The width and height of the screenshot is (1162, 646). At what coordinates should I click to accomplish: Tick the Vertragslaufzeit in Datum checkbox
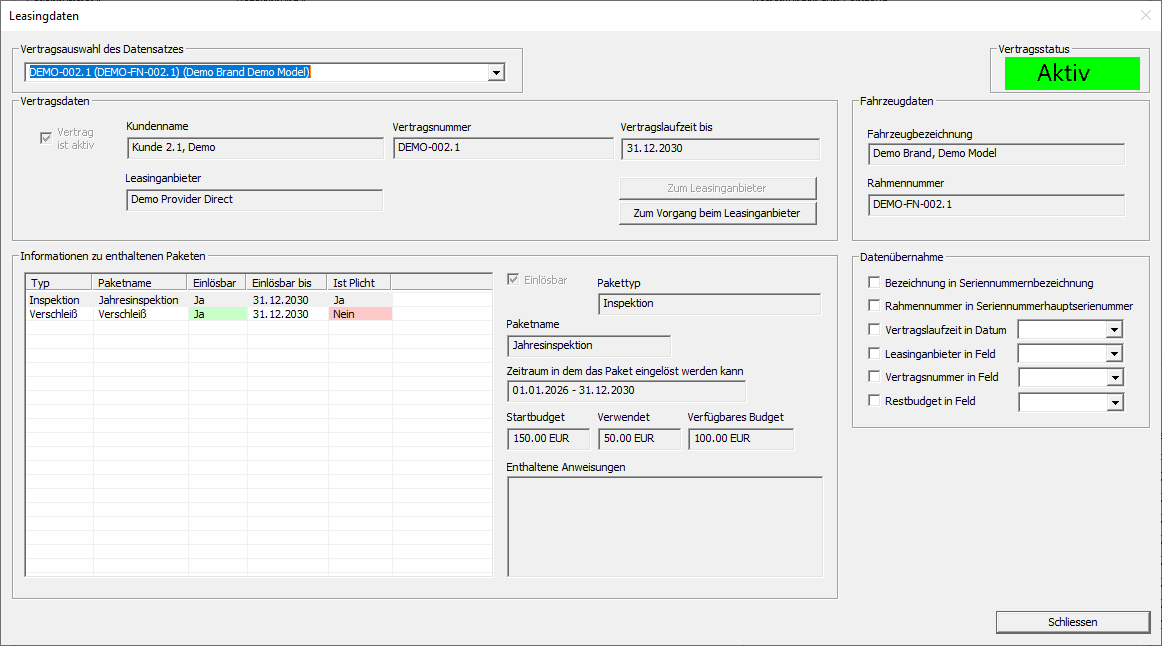874,330
